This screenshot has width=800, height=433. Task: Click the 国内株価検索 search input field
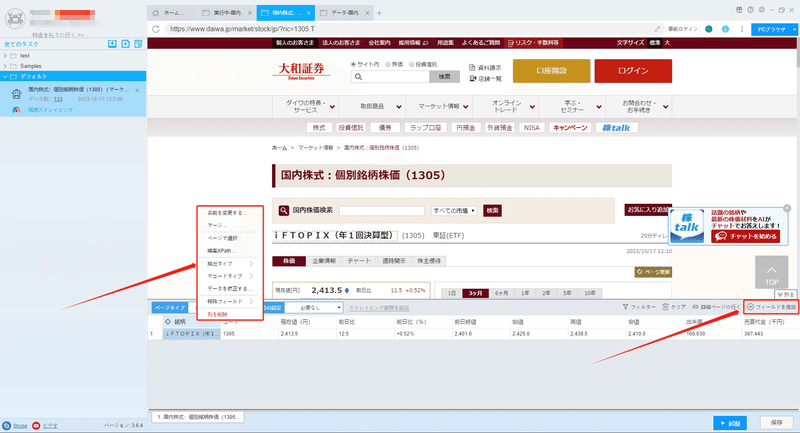[x=382, y=211]
